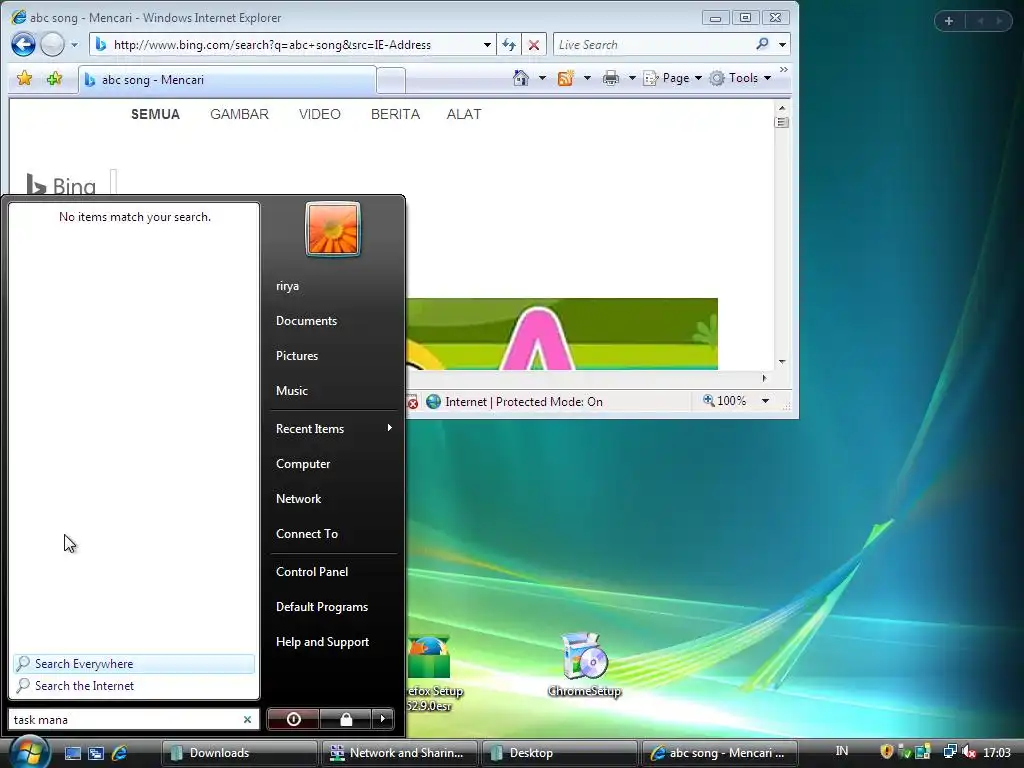Open Music from the Start menu
This screenshot has width=1024, height=768.
pyautogui.click(x=292, y=391)
